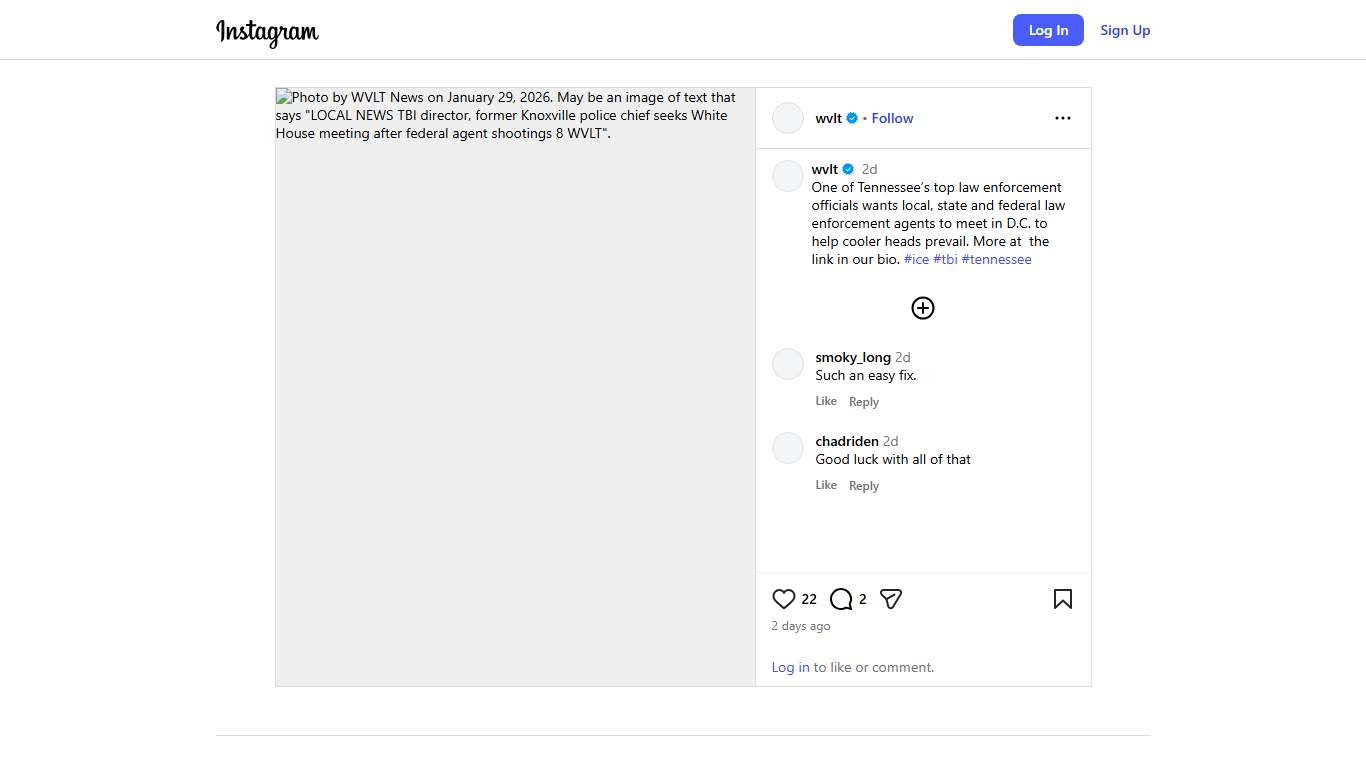The width and height of the screenshot is (1366, 768).
Task: Click the heart like icon
Action: [x=783, y=599]
